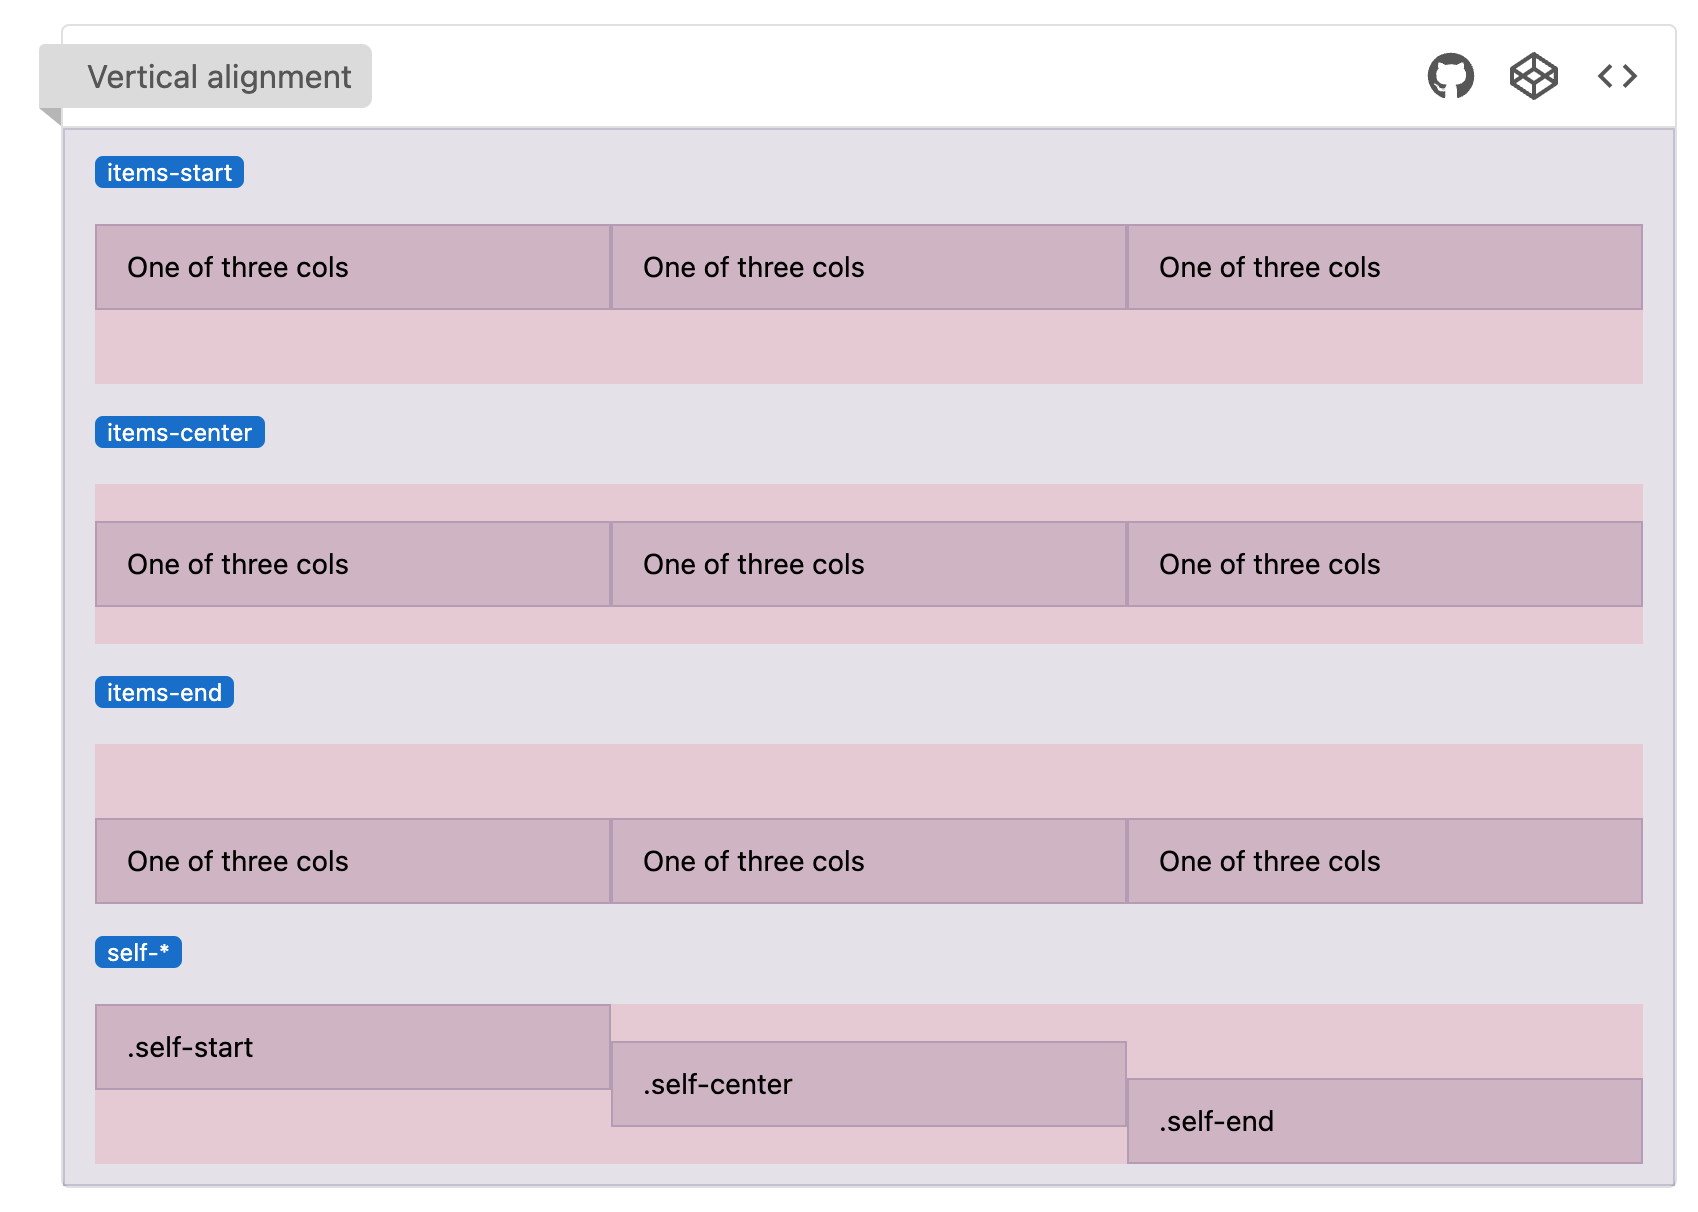Viewport: 1698px width, 1212px height.
Task: Click first column in items-center row
Action: click(x=353, y=564)
